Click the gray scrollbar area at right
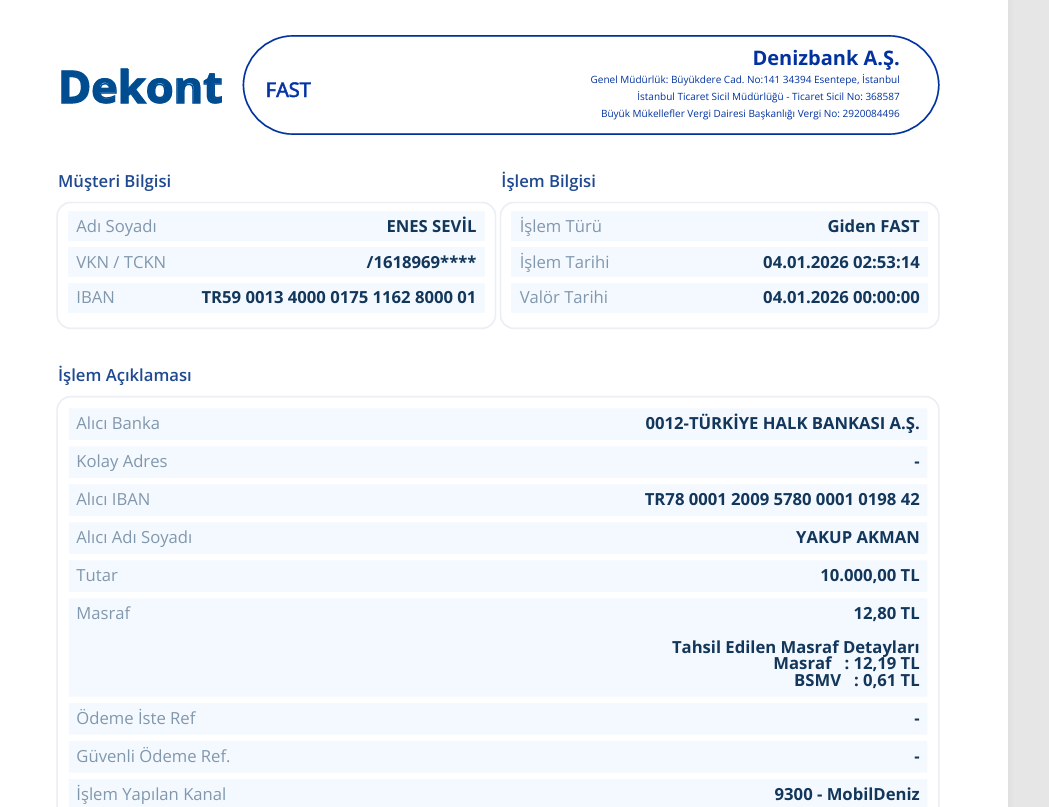 (x=1028, y=404)
